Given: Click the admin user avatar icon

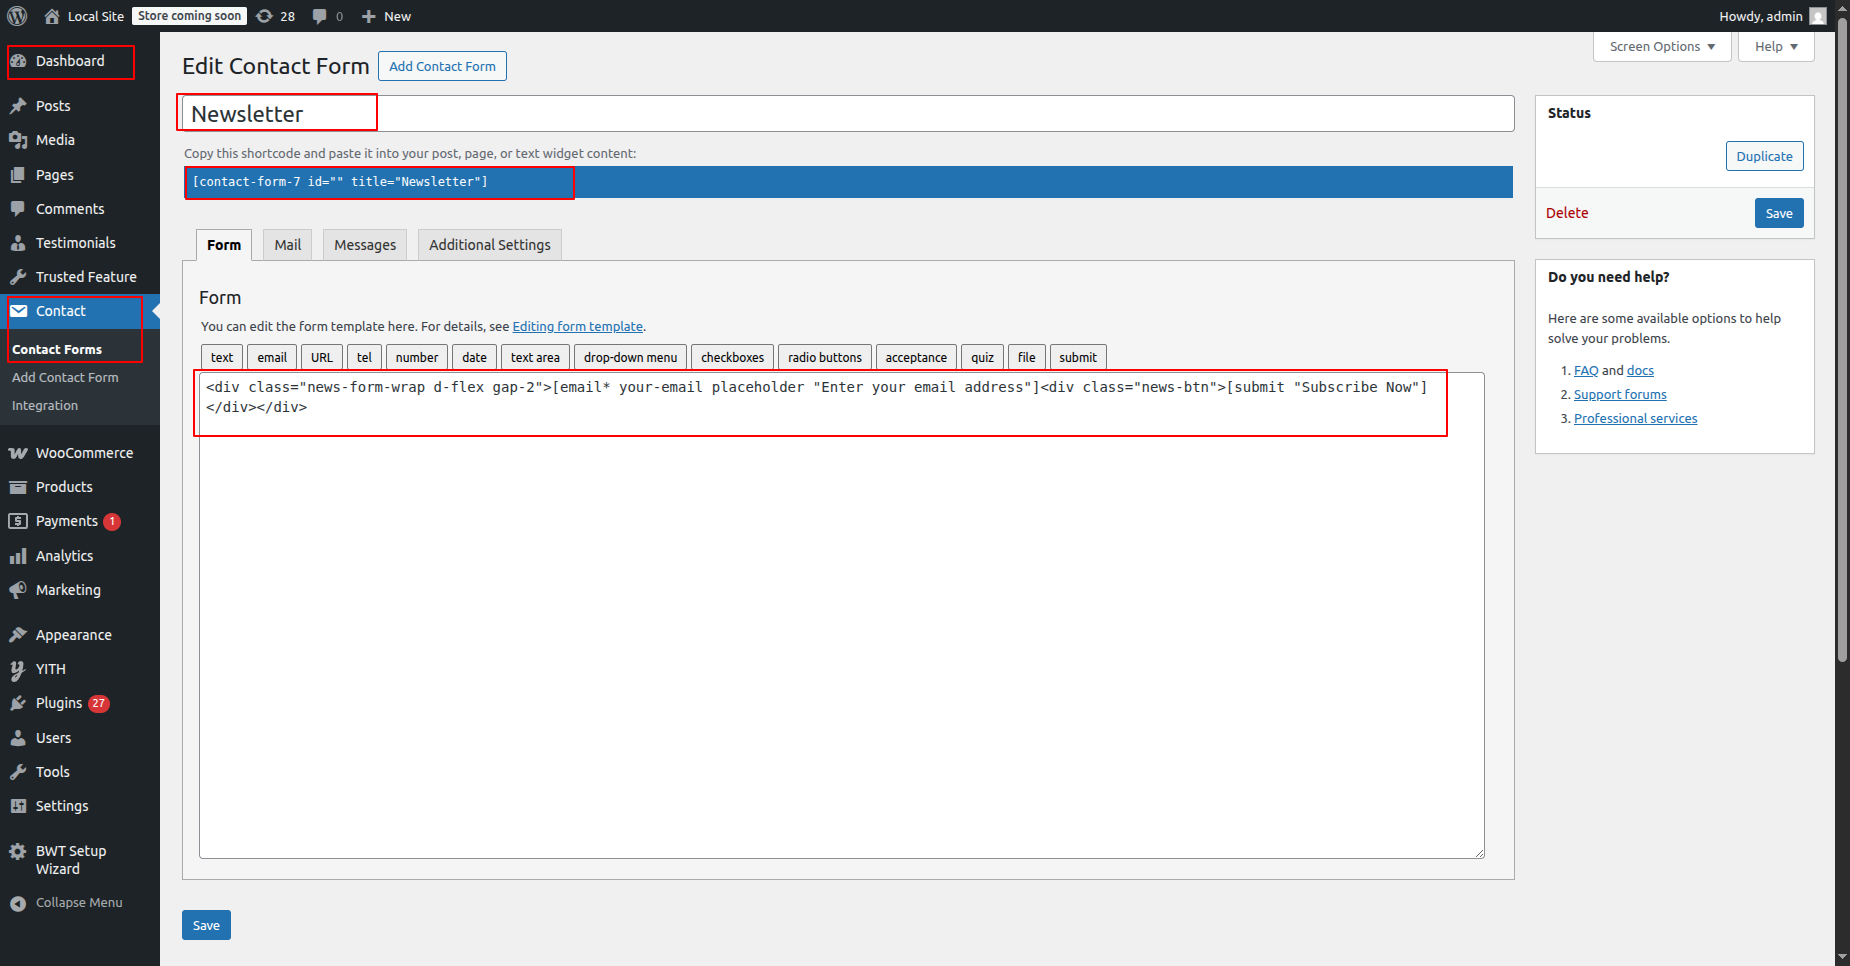Looking at the screenshot, I should click(x=1818, y=16).
